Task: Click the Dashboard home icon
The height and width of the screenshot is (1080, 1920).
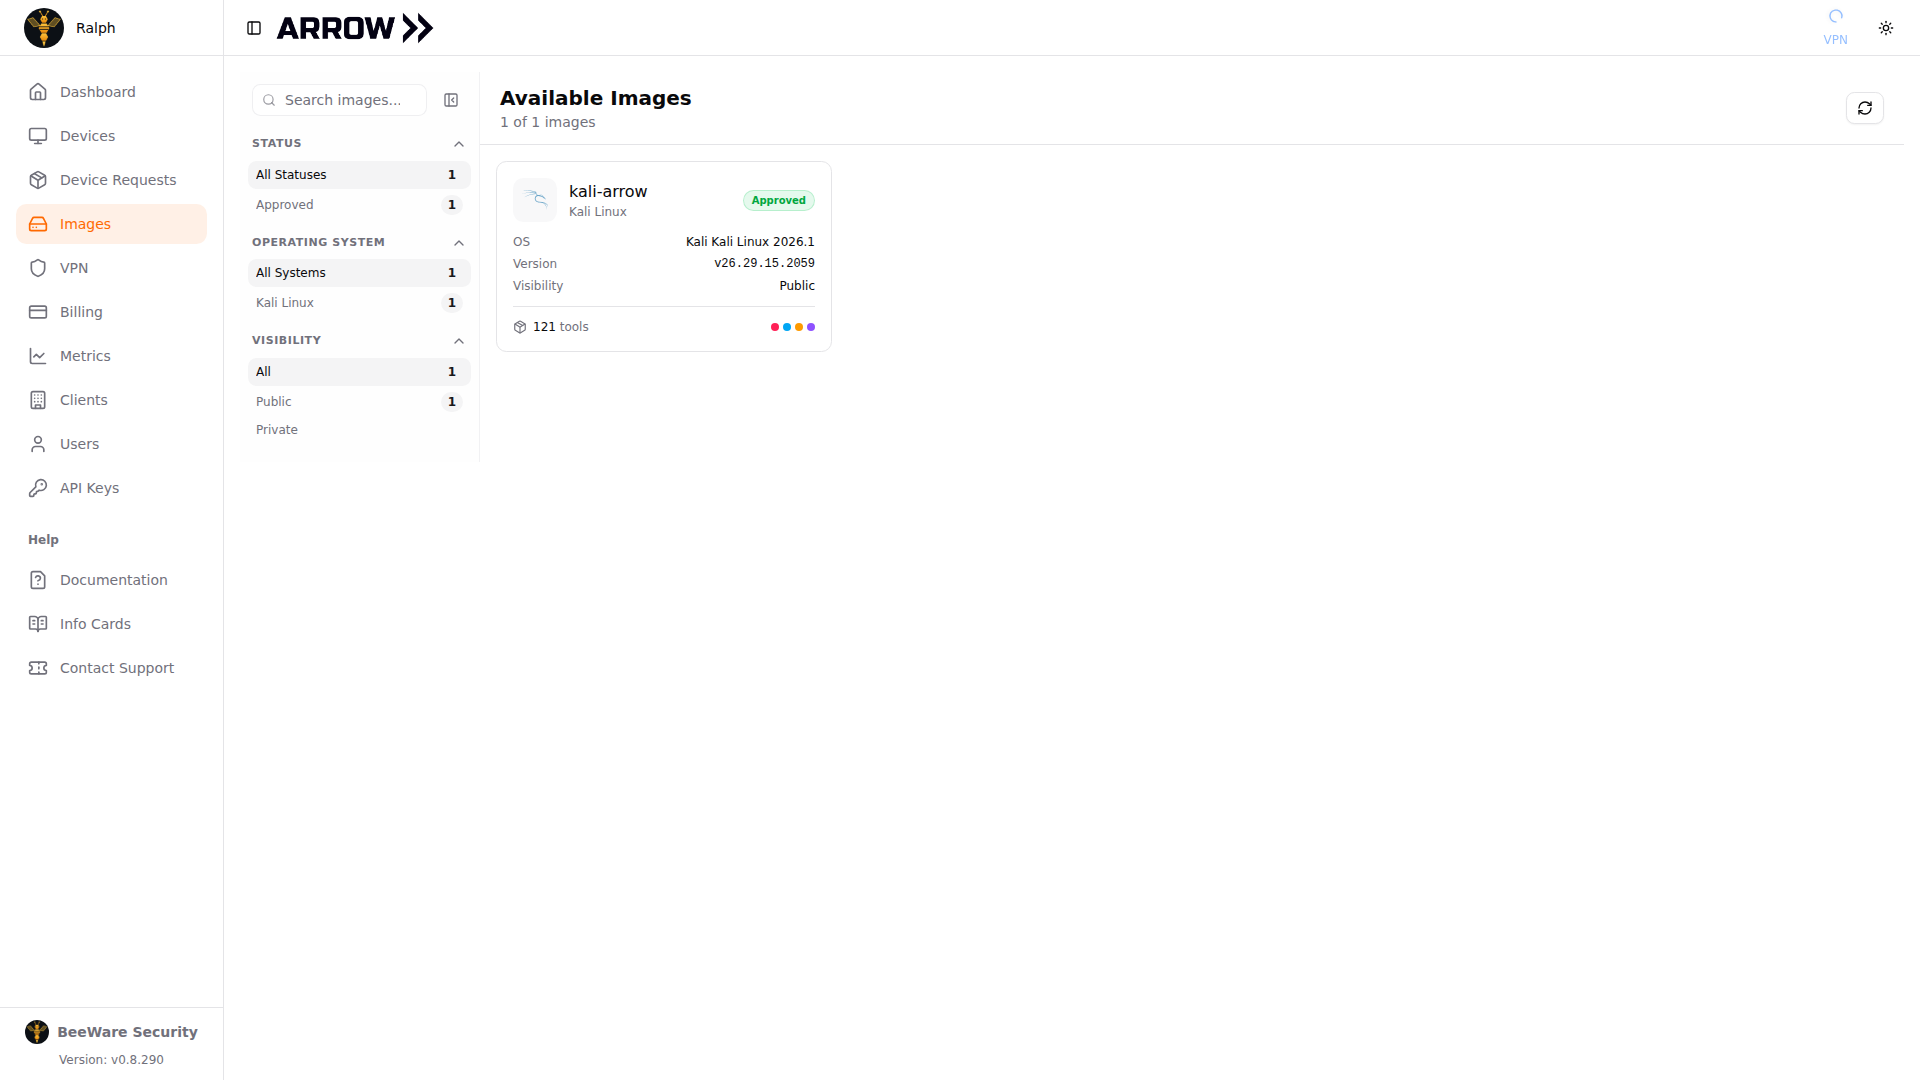Action: click(38, 92)
